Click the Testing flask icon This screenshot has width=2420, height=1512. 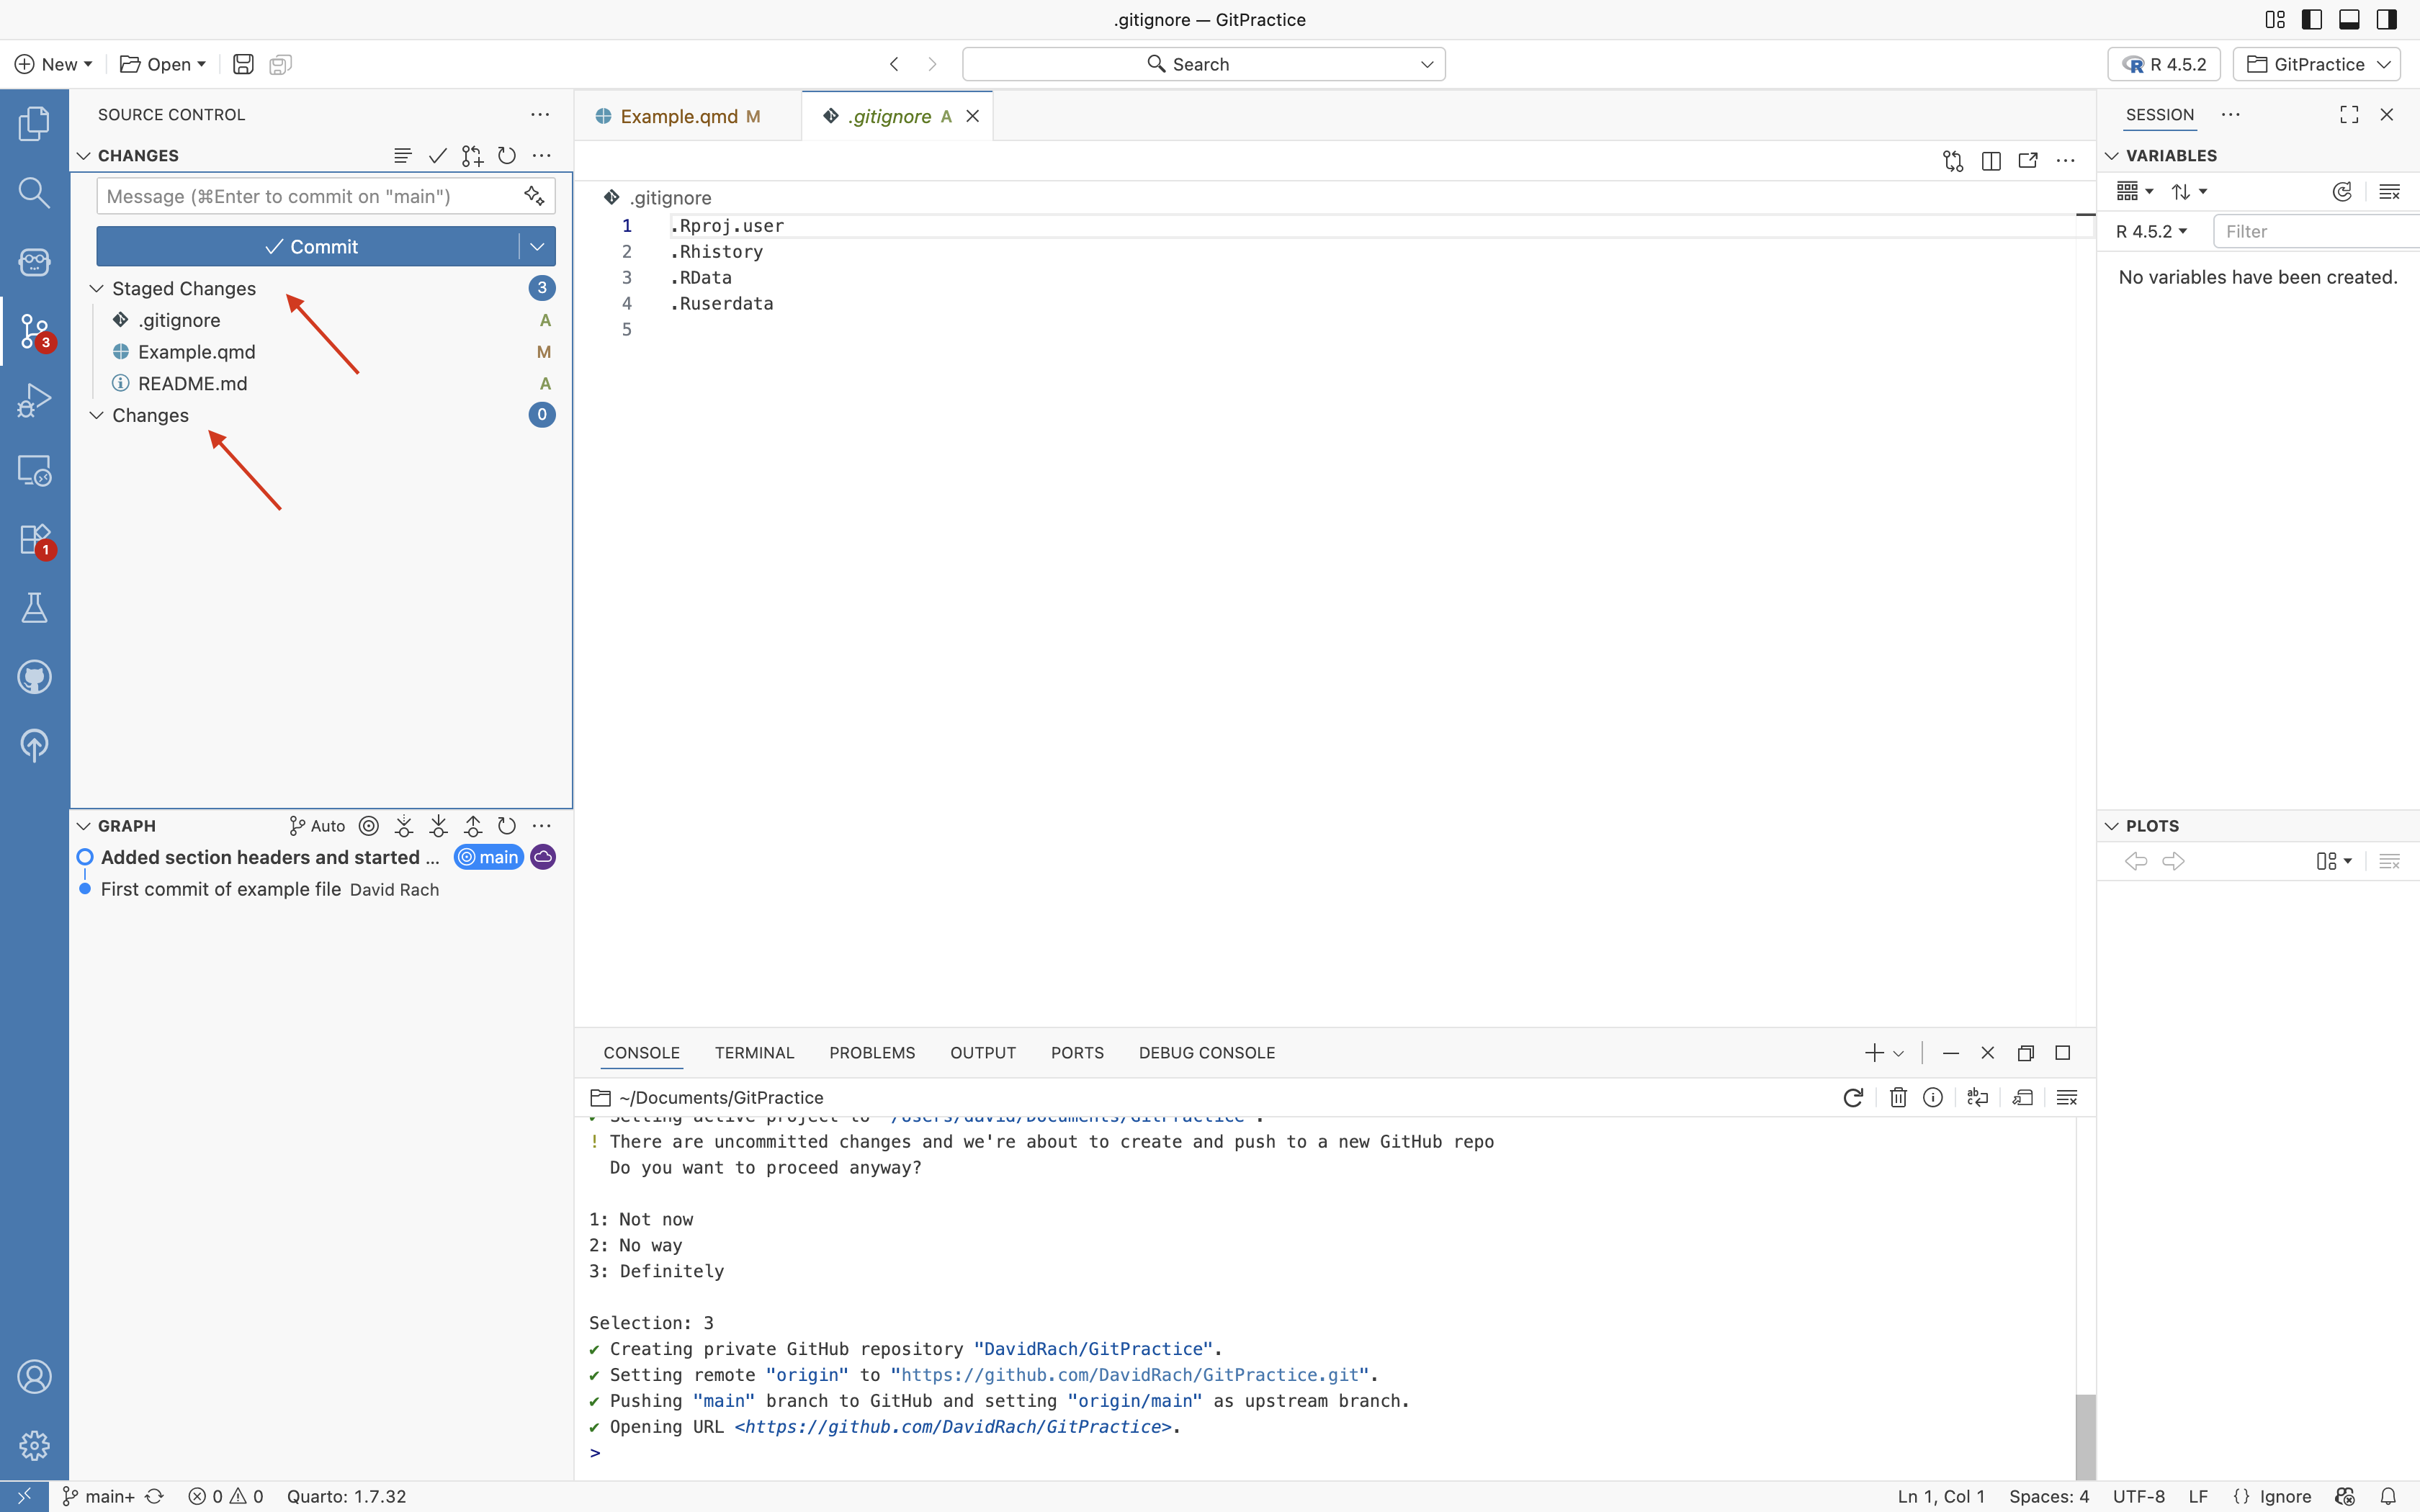pyautogui.click(x=34, y=608)
